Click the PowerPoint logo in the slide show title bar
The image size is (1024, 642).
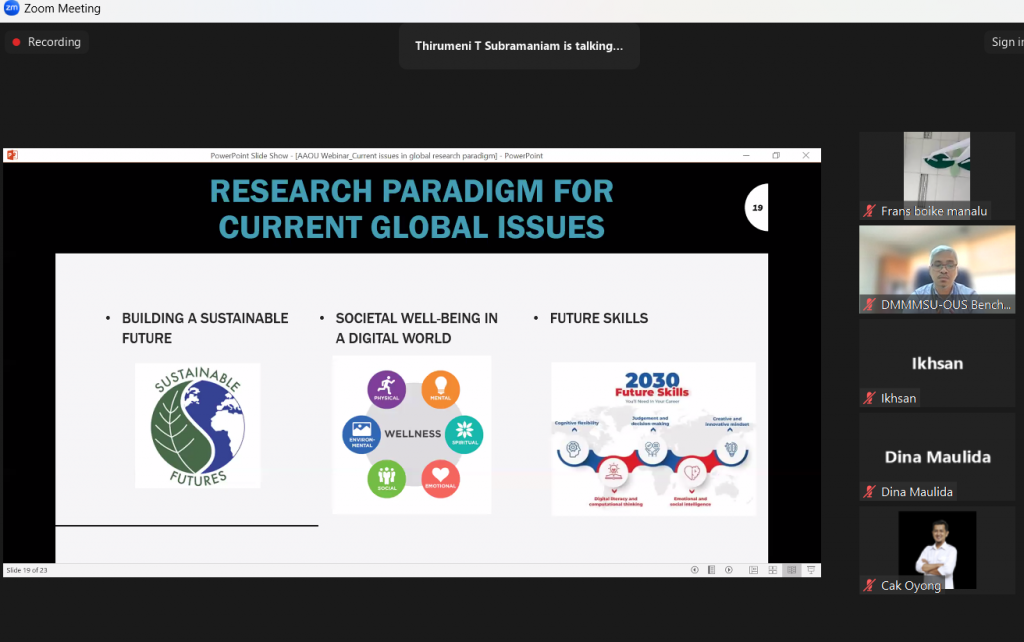[x=12, y=155]
